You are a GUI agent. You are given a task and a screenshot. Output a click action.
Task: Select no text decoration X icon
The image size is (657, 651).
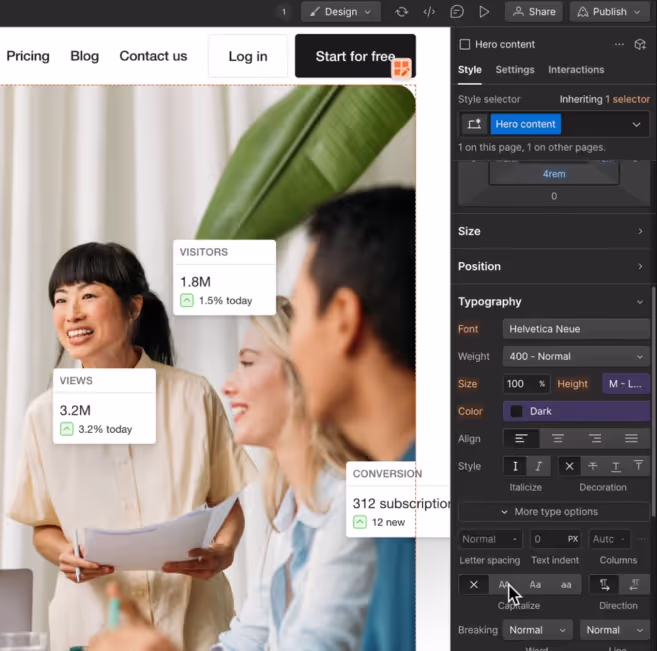[x=569, y=466]
